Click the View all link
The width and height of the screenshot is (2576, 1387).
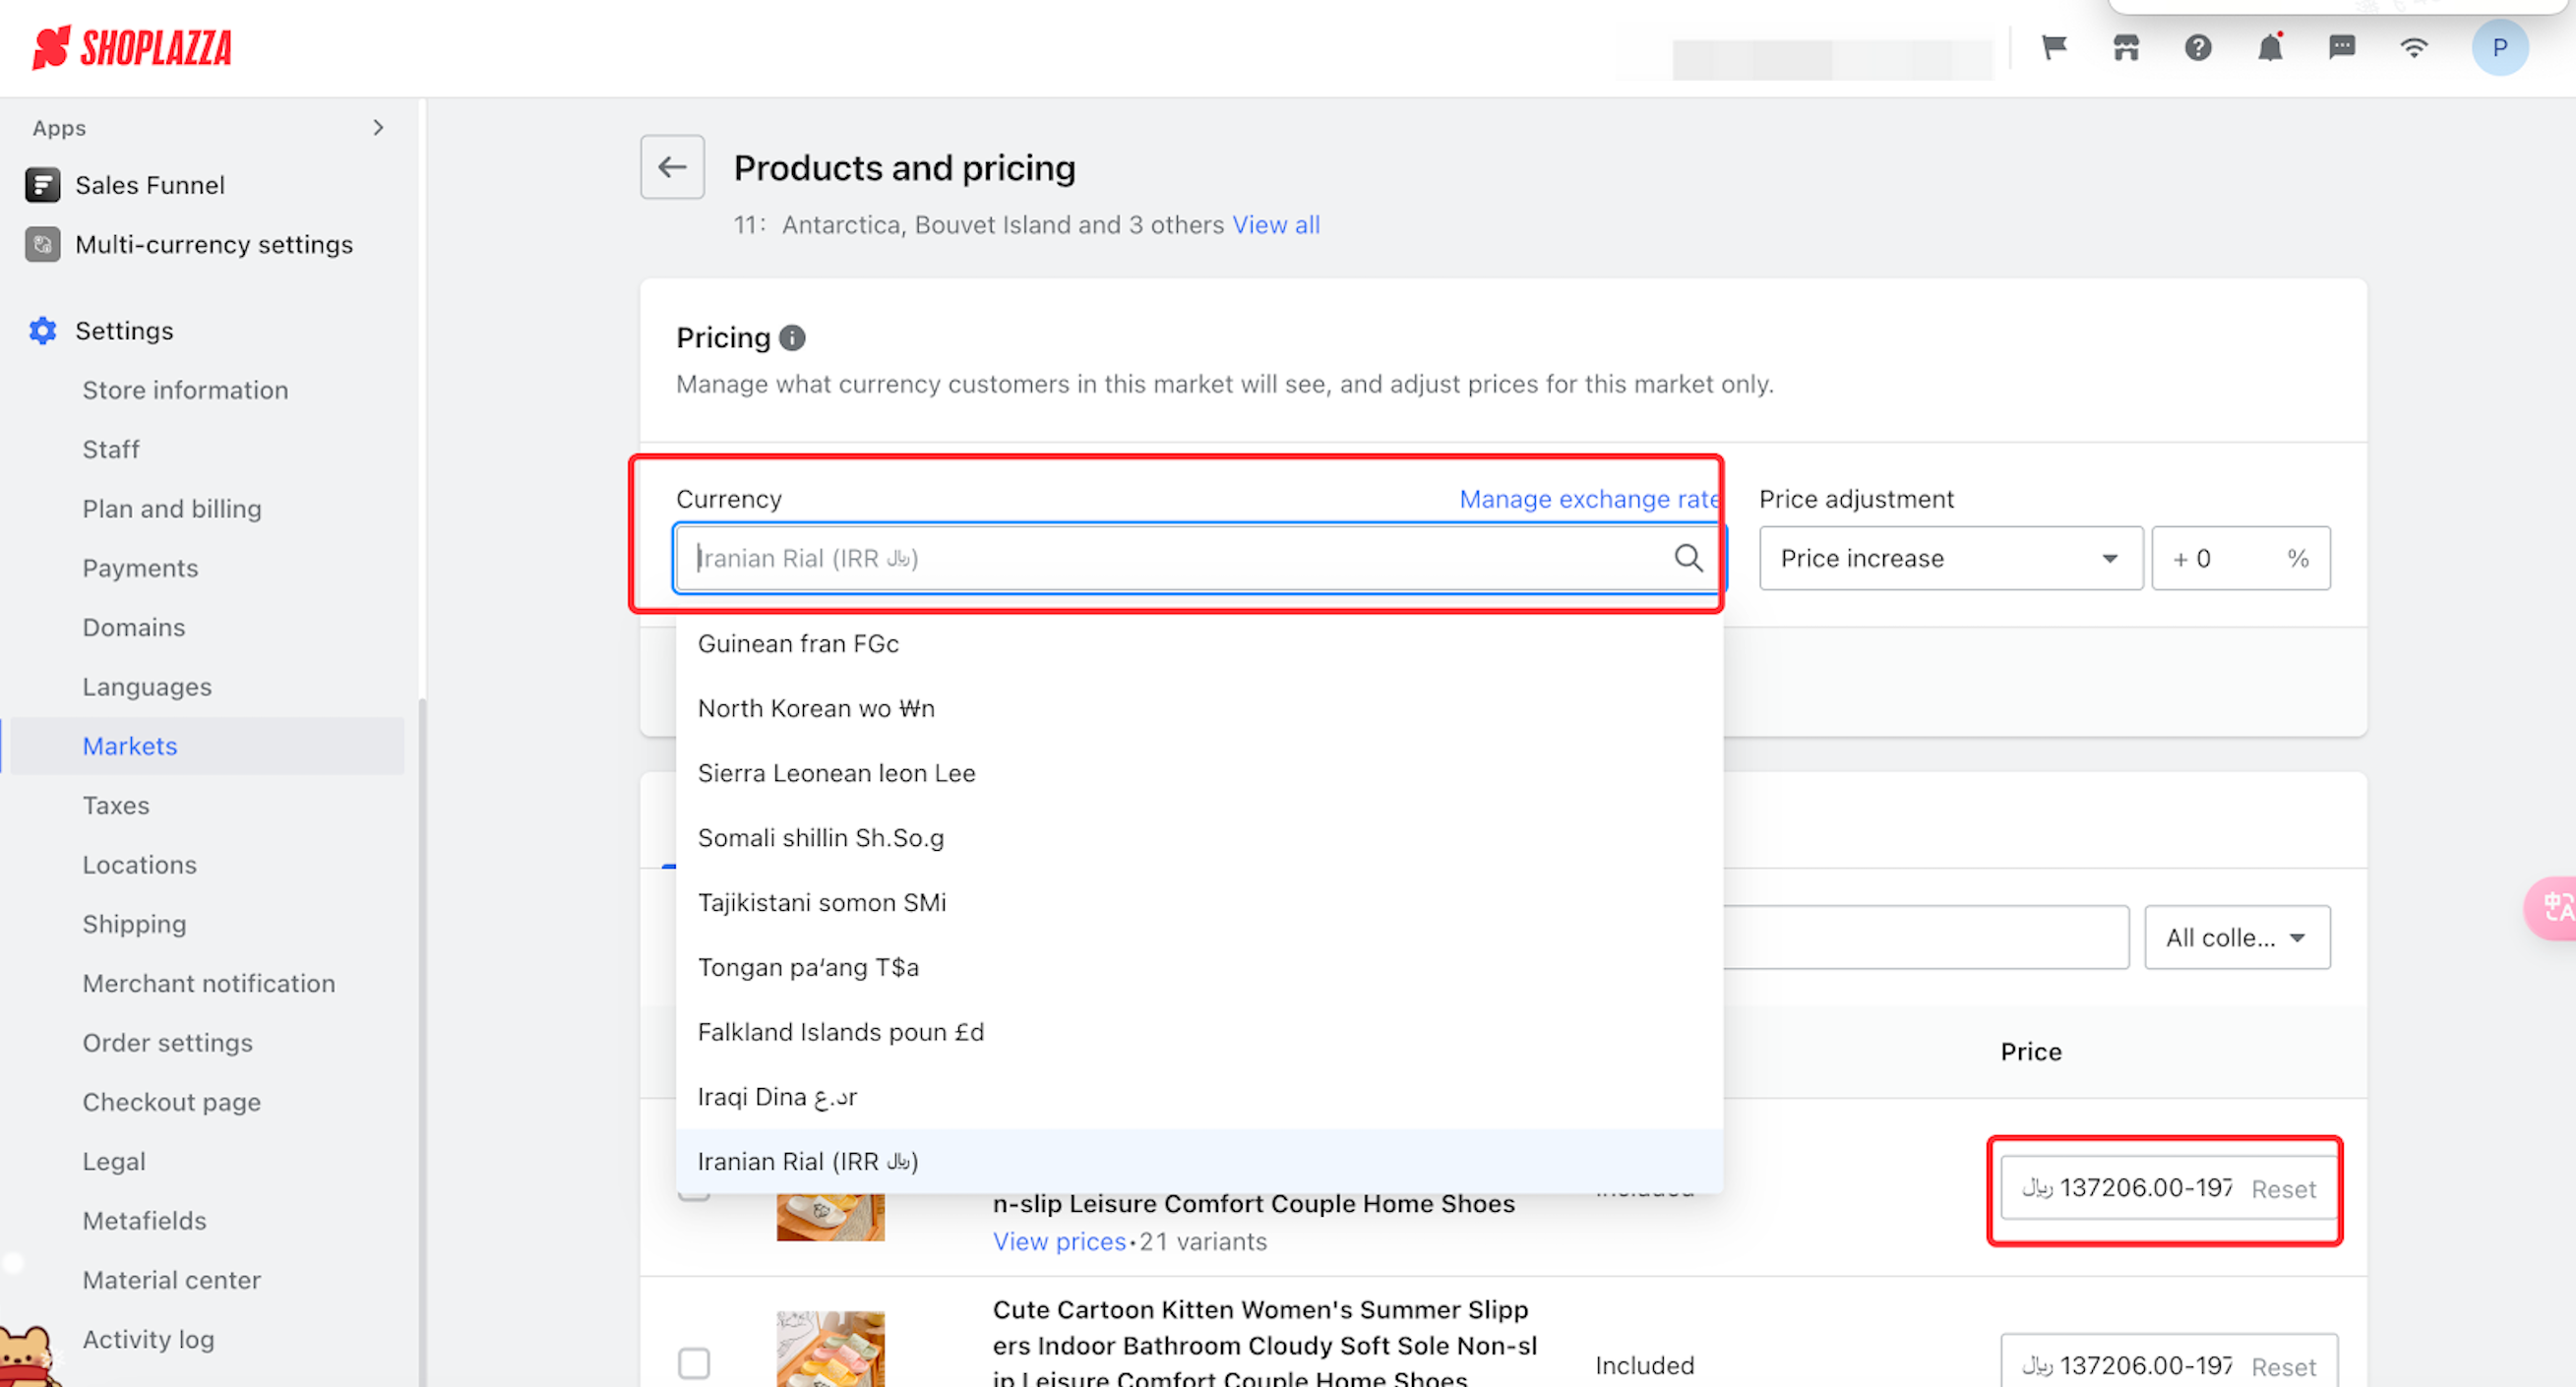tap(1275, 225)
